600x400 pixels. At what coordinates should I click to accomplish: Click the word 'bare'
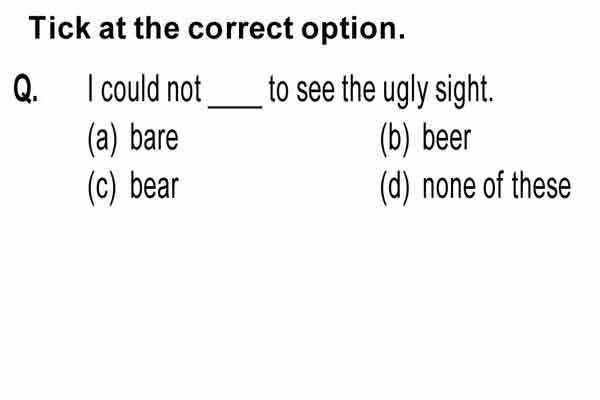[154, 137]
